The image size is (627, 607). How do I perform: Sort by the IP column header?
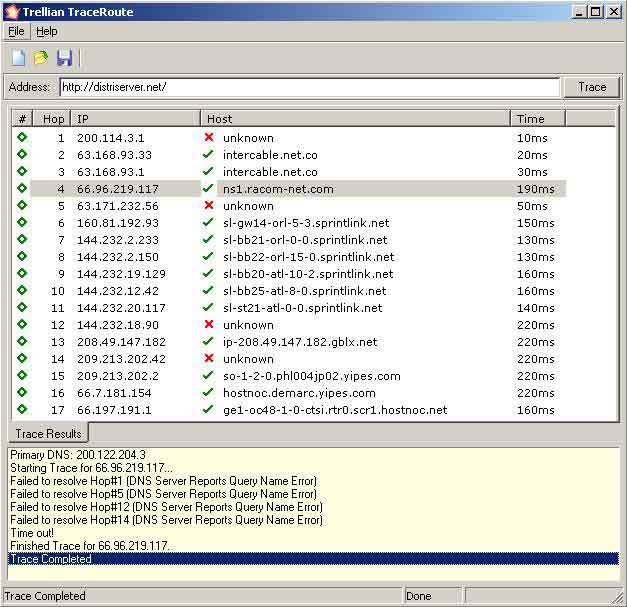(136, 119)
